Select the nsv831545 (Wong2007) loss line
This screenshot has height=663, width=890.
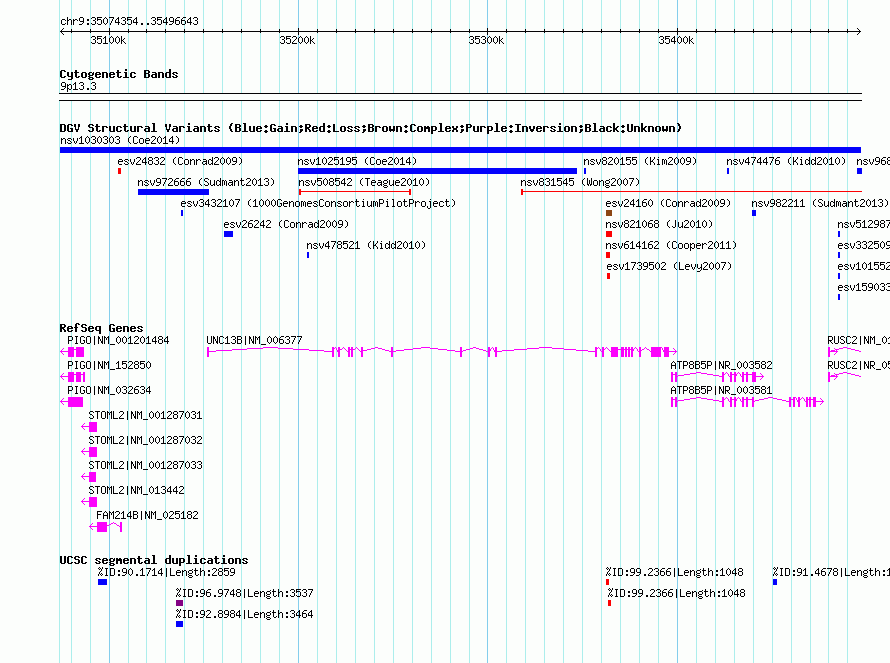click(691, 192)
